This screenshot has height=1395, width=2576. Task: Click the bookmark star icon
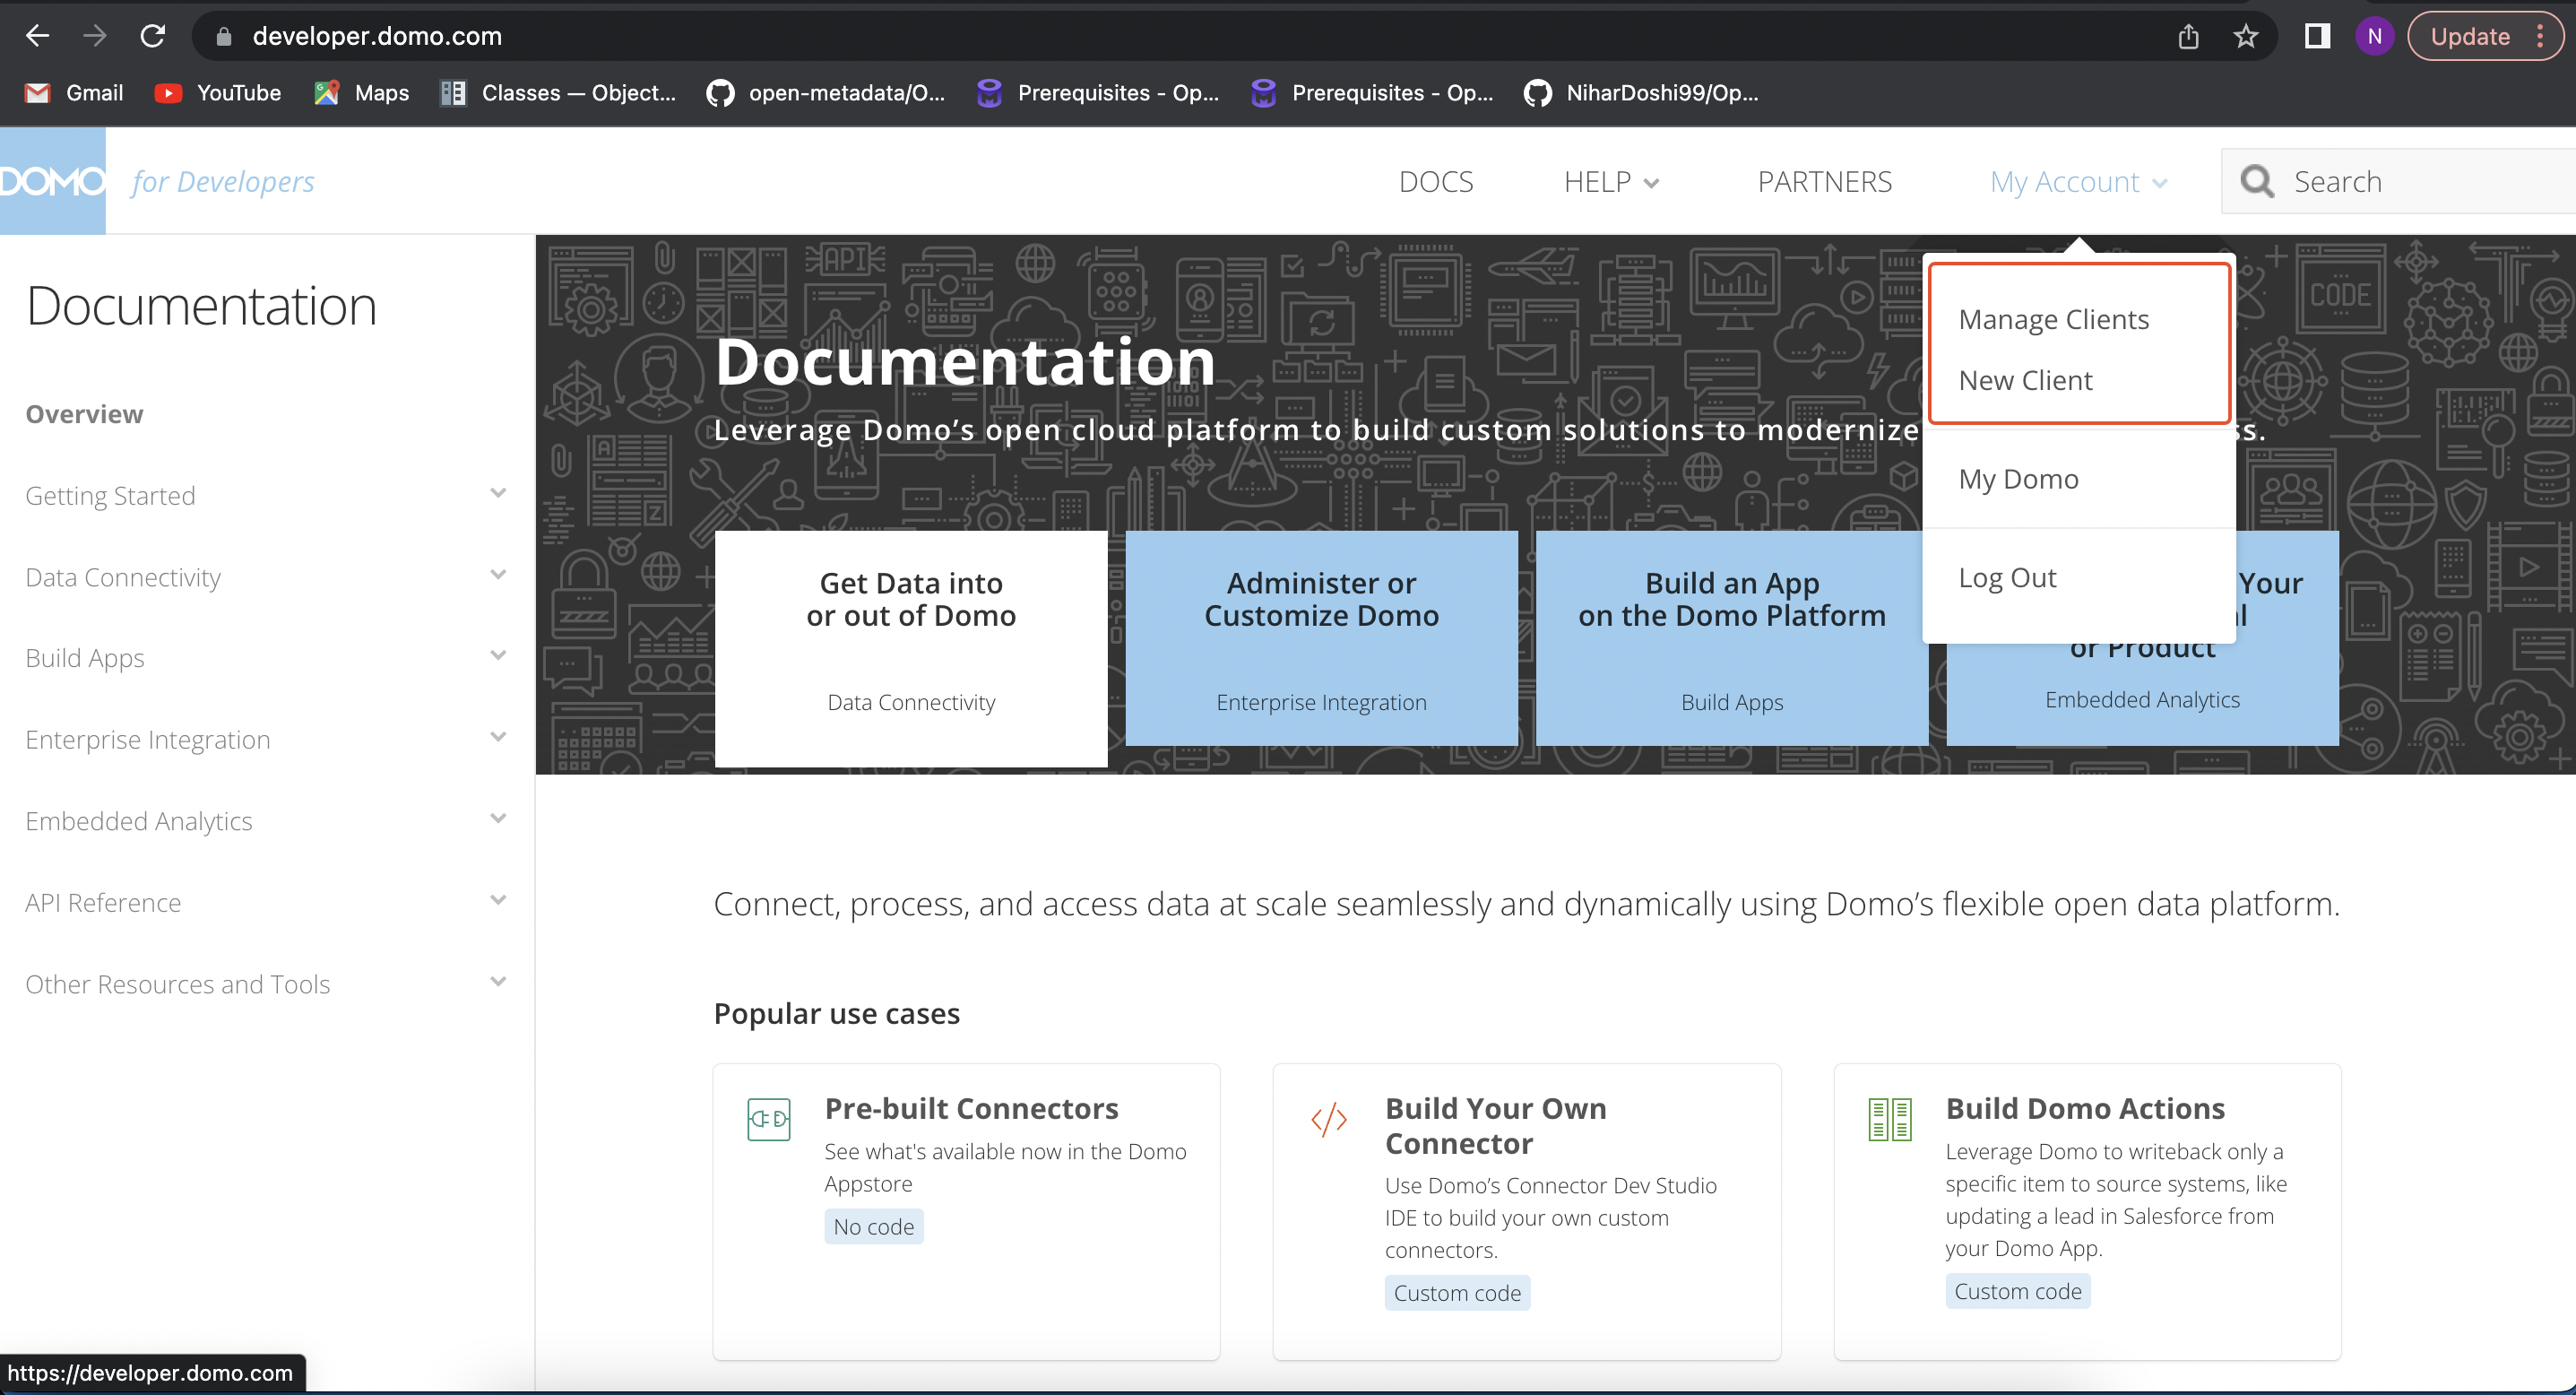tap(2246, 36)
